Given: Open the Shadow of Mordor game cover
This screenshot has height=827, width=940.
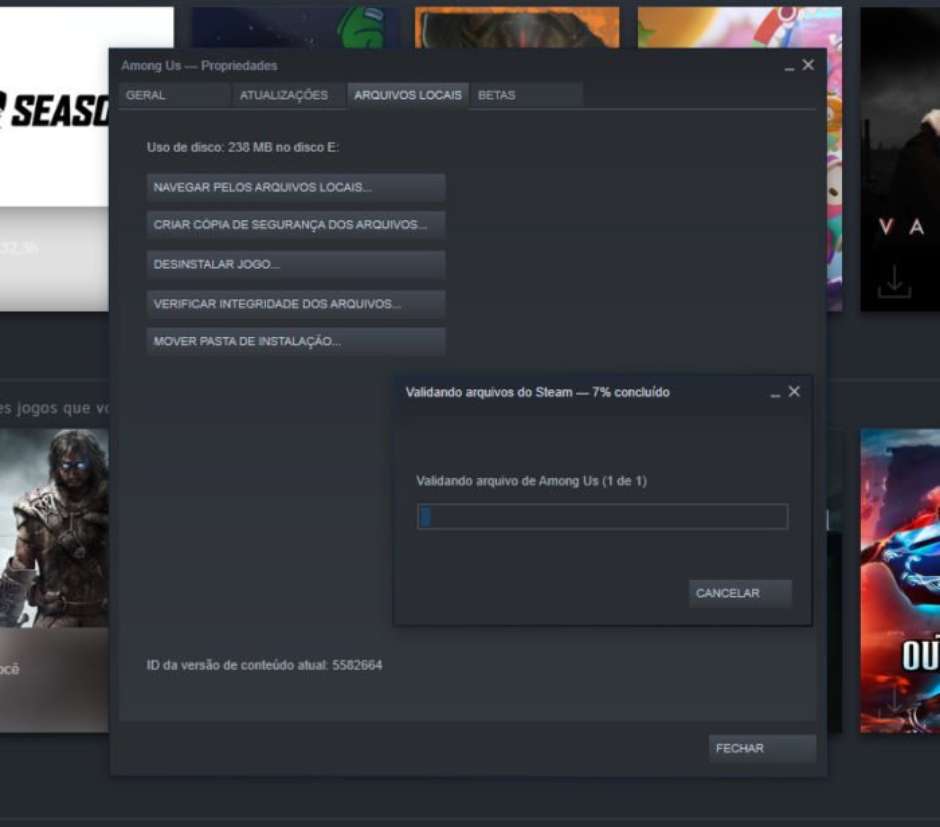Looking at the screenshot, I should pyautogui.click(x=55, y=530).
